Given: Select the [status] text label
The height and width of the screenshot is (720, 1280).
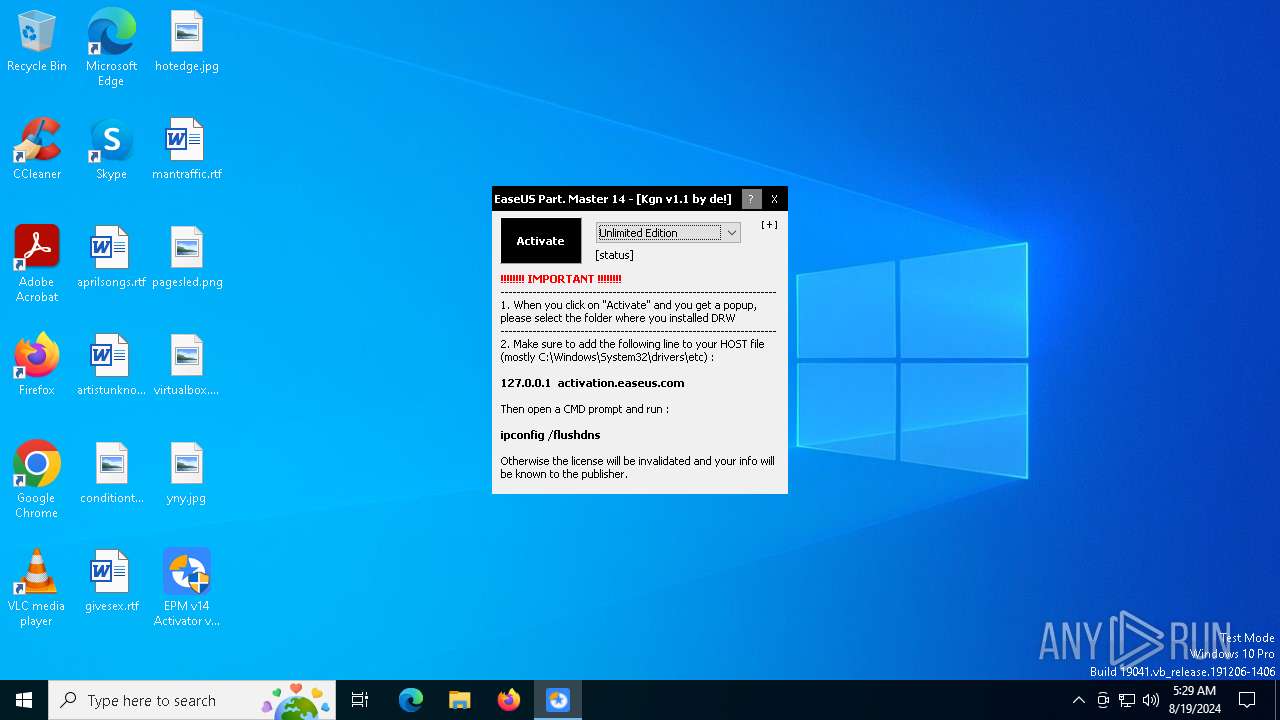Looking at the screenshot, I should 614,255.
